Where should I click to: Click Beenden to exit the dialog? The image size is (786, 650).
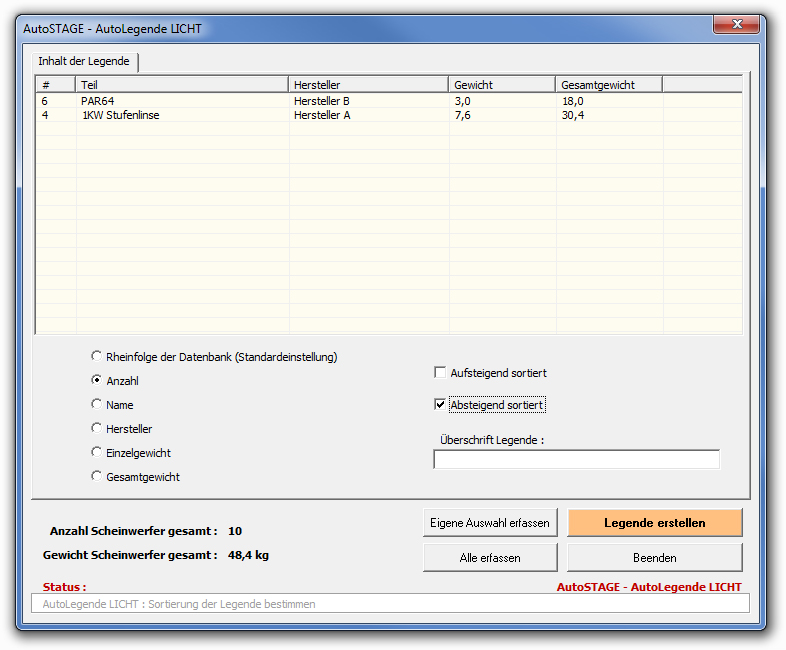coord(654,557)
